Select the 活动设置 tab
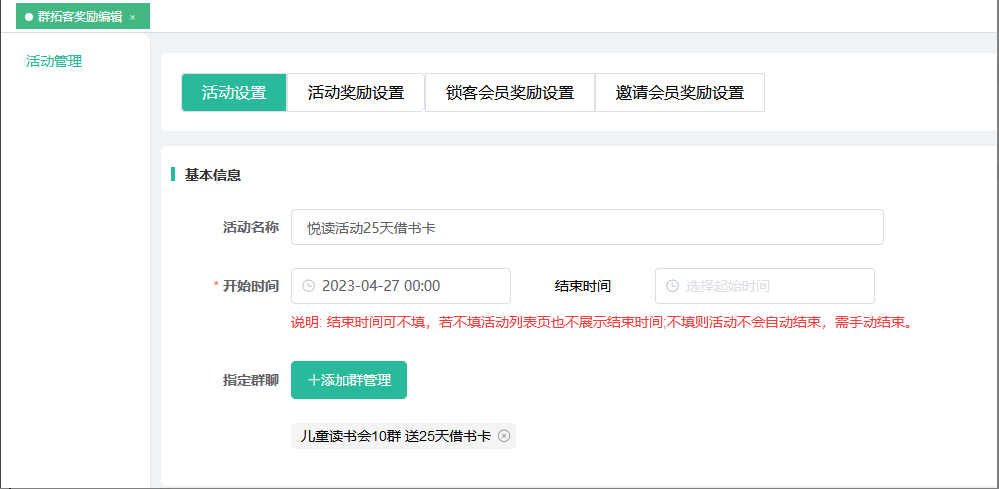The image size is (999, 489). (x=234, y=93)
